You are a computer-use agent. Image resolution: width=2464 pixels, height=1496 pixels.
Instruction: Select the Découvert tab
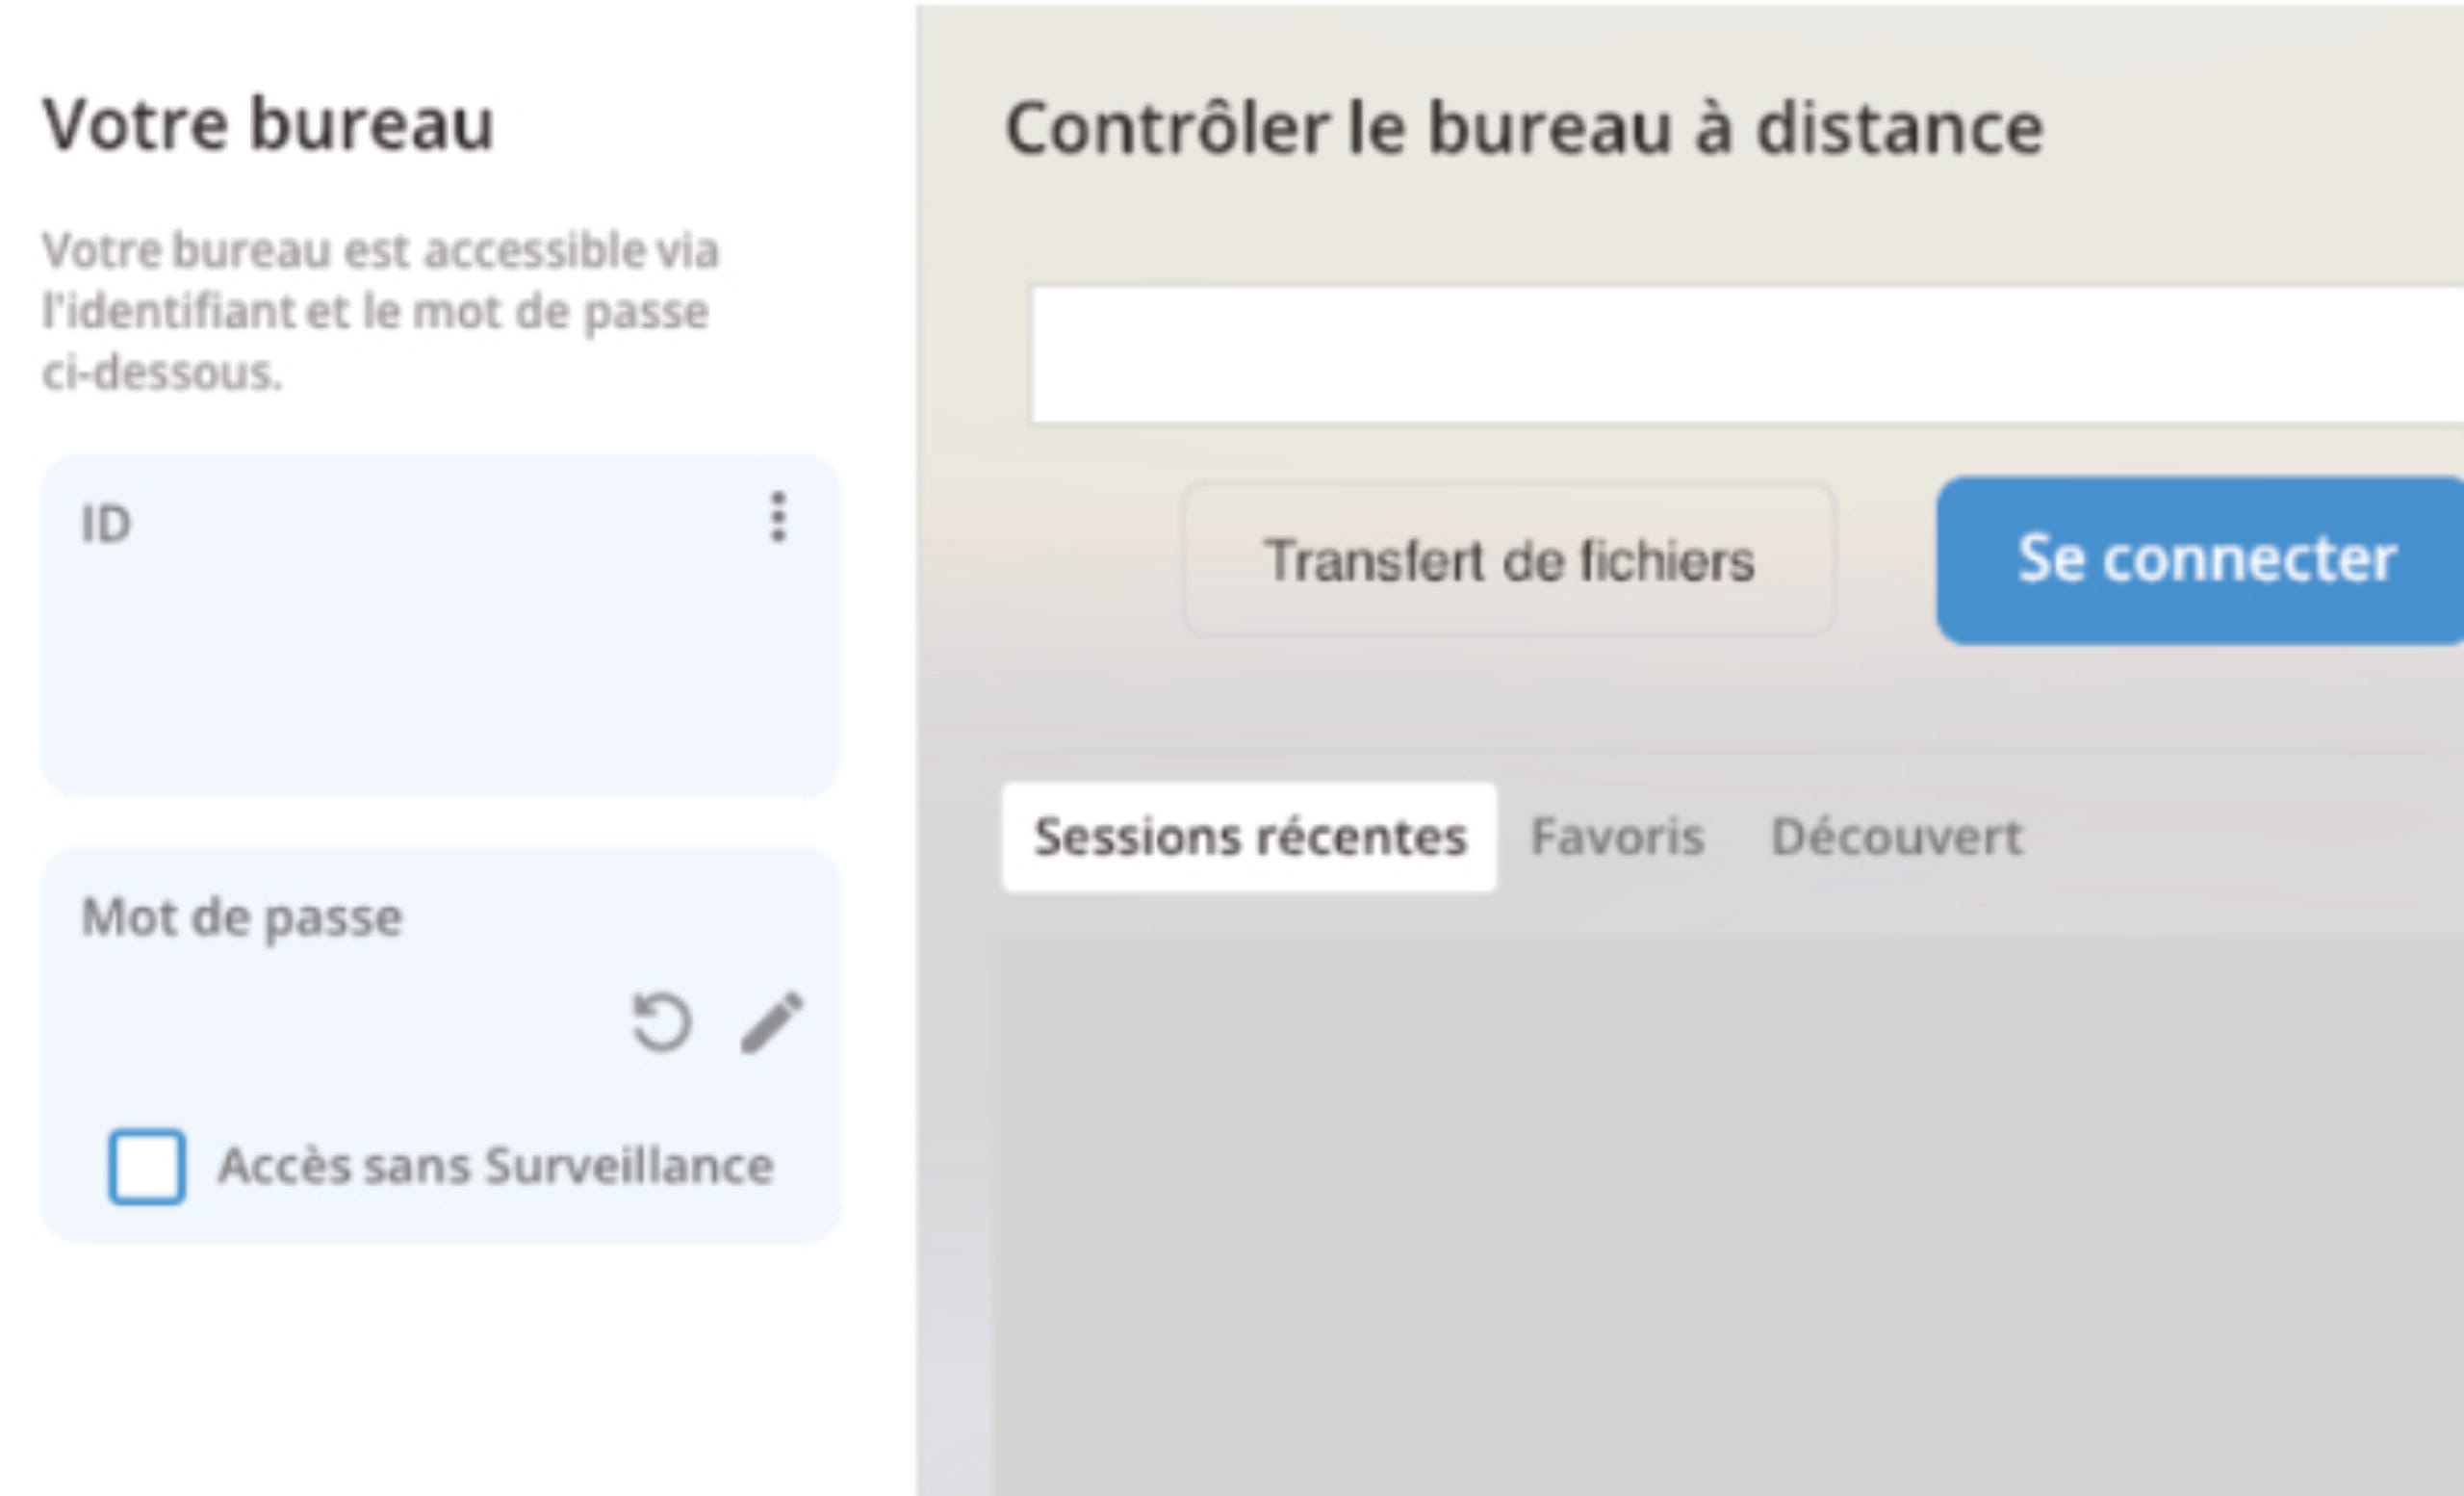[1896, 837]
